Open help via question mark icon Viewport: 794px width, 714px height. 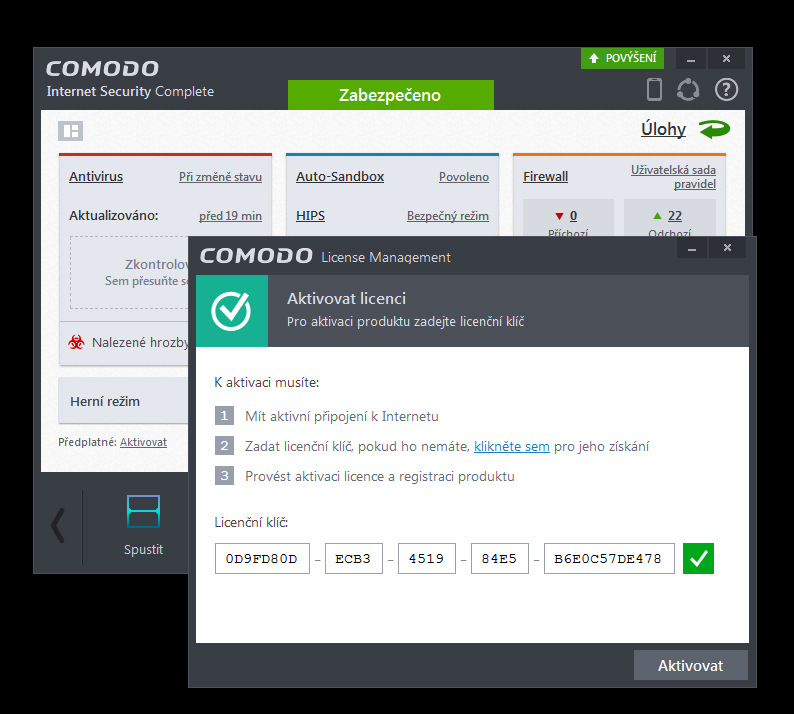pyautogui.click(x=726, y=90)
